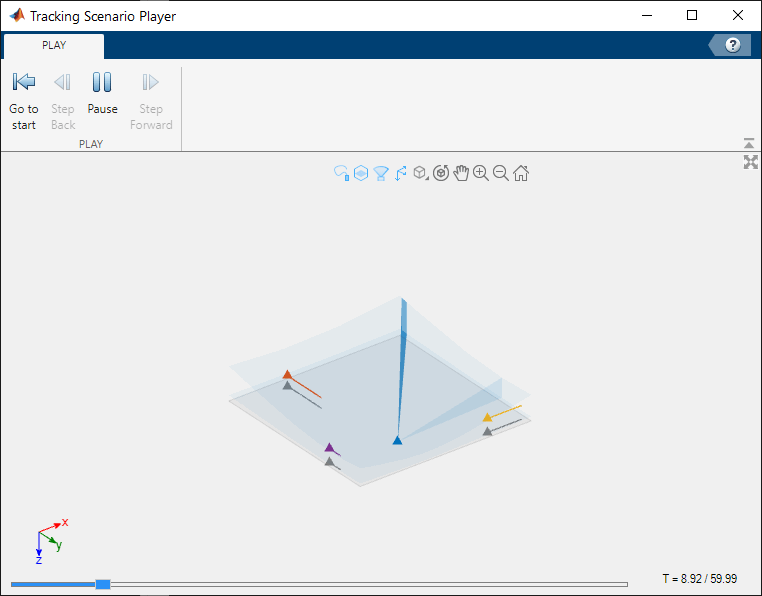Select the Pan hand tool
This screenshot has height=596, width=762.
tap(461, 173)
